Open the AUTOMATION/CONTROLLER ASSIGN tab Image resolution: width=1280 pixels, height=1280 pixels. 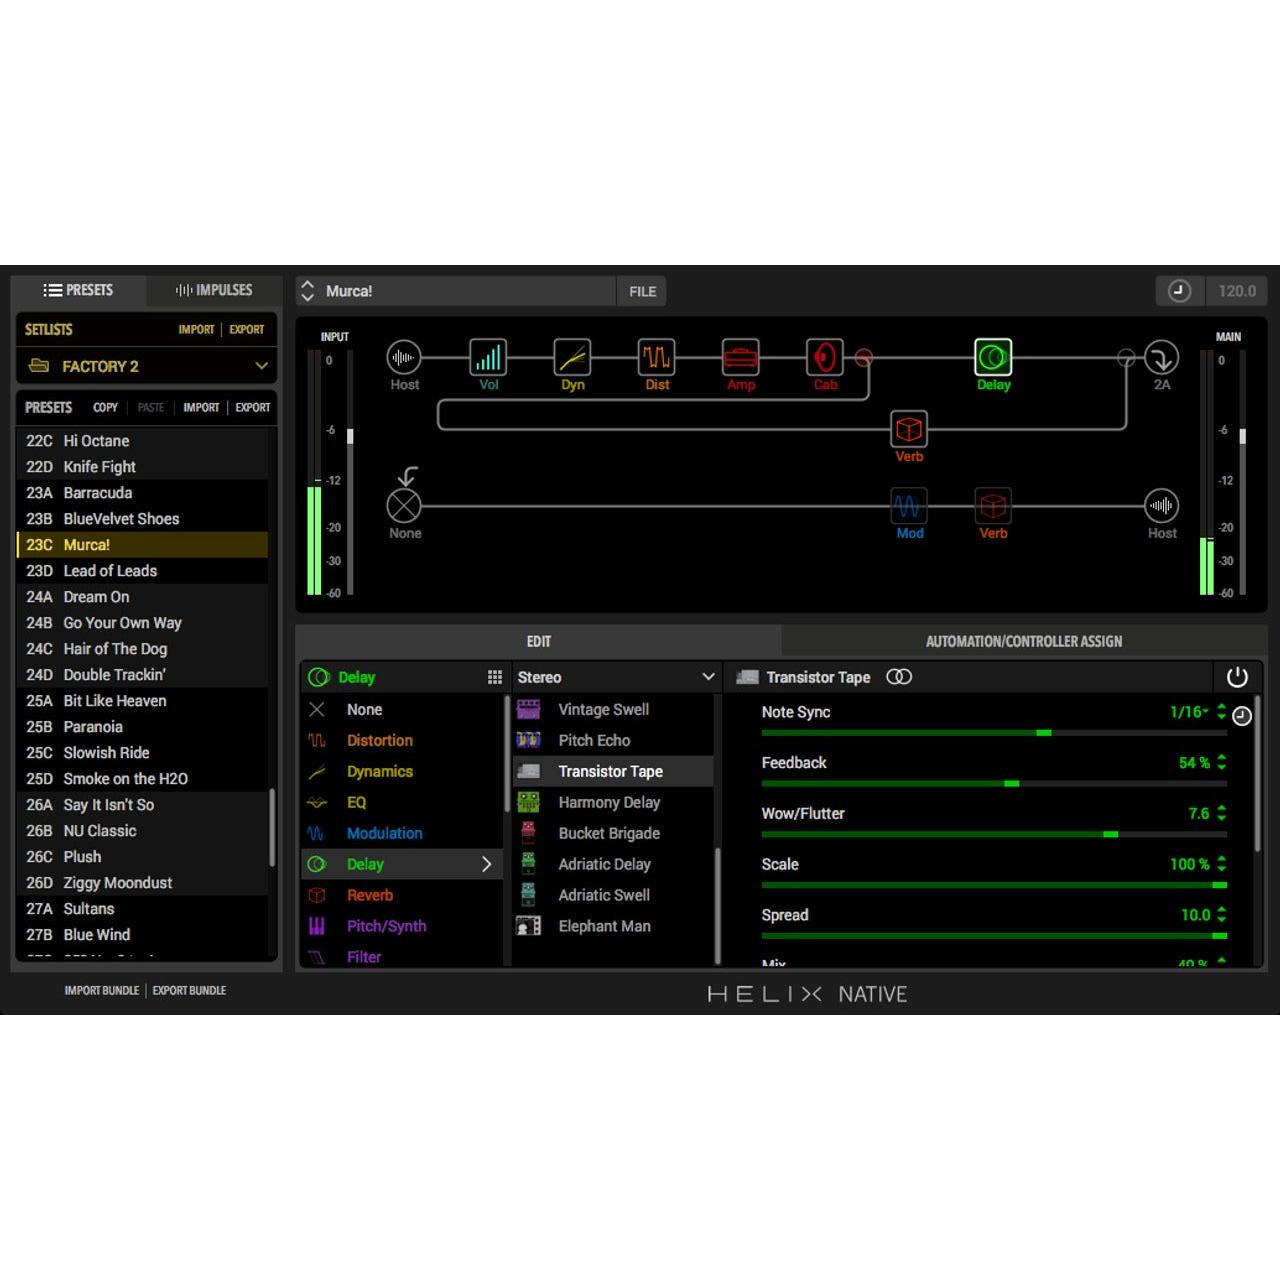tap(1023, 641)
